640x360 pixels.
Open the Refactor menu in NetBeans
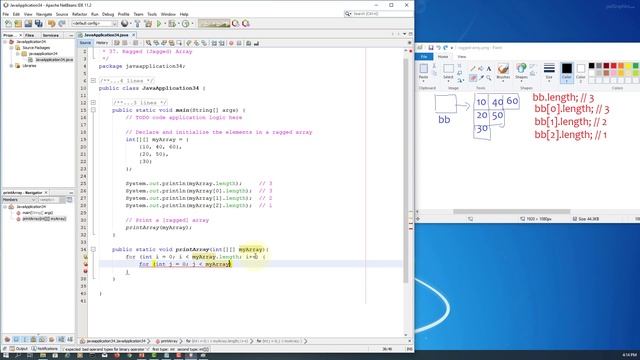coord(80,14)
